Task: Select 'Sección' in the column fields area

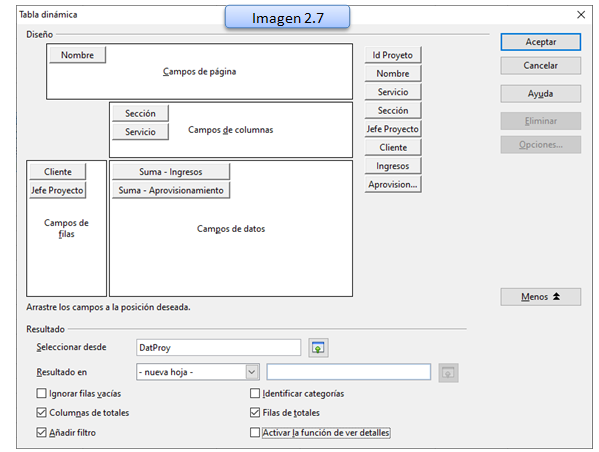Action: coord(140,113)
